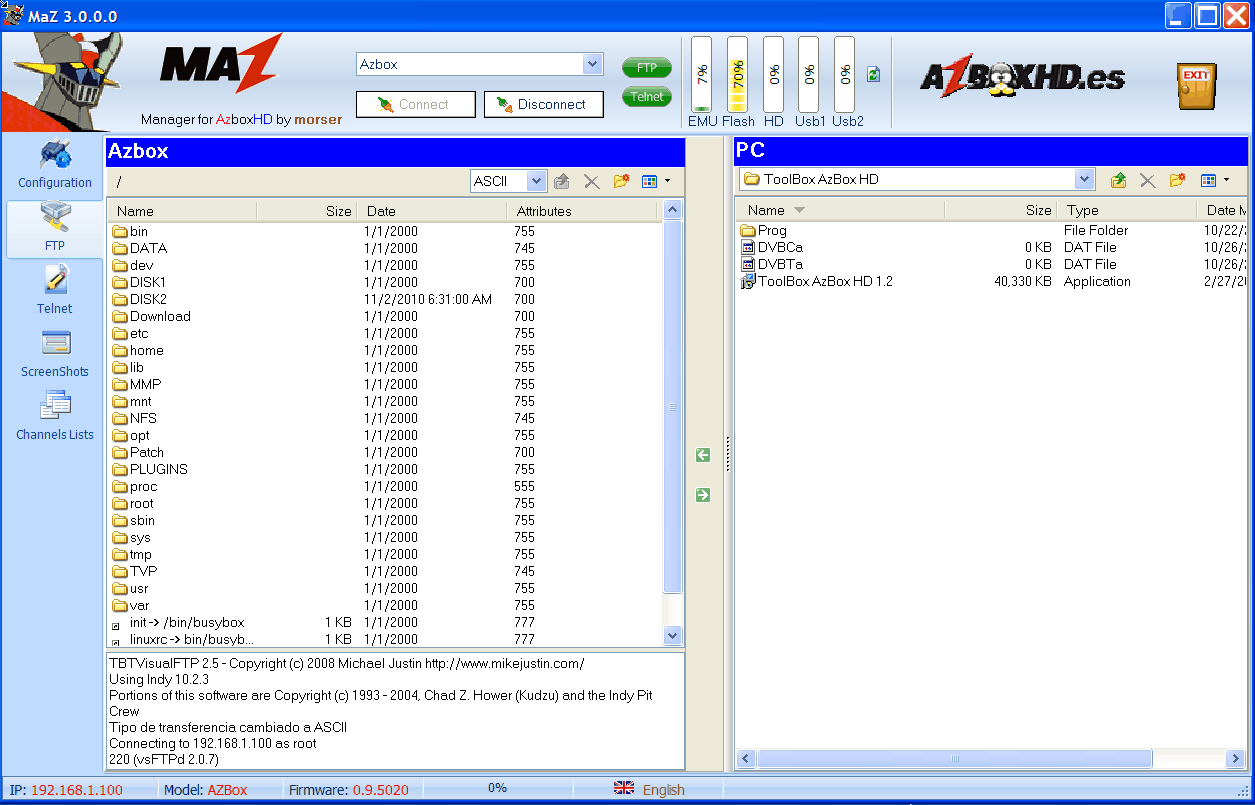Sort Azbox list by Size column

coord(307,211)
